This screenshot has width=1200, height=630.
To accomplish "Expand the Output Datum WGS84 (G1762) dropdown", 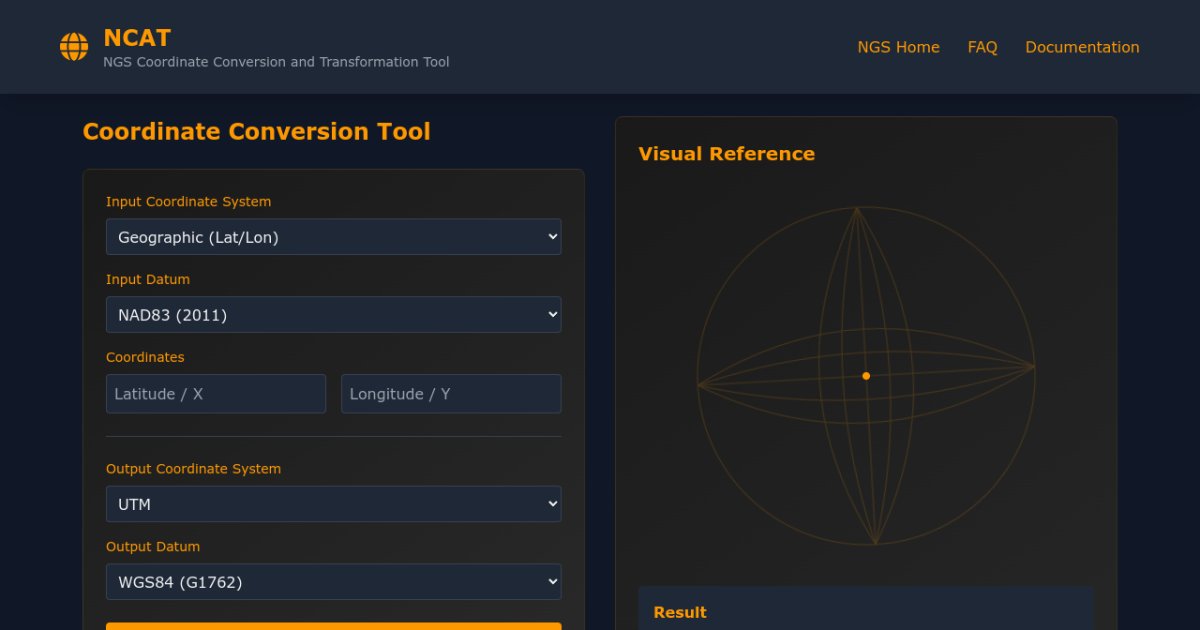I will click(x=333, y=582).
